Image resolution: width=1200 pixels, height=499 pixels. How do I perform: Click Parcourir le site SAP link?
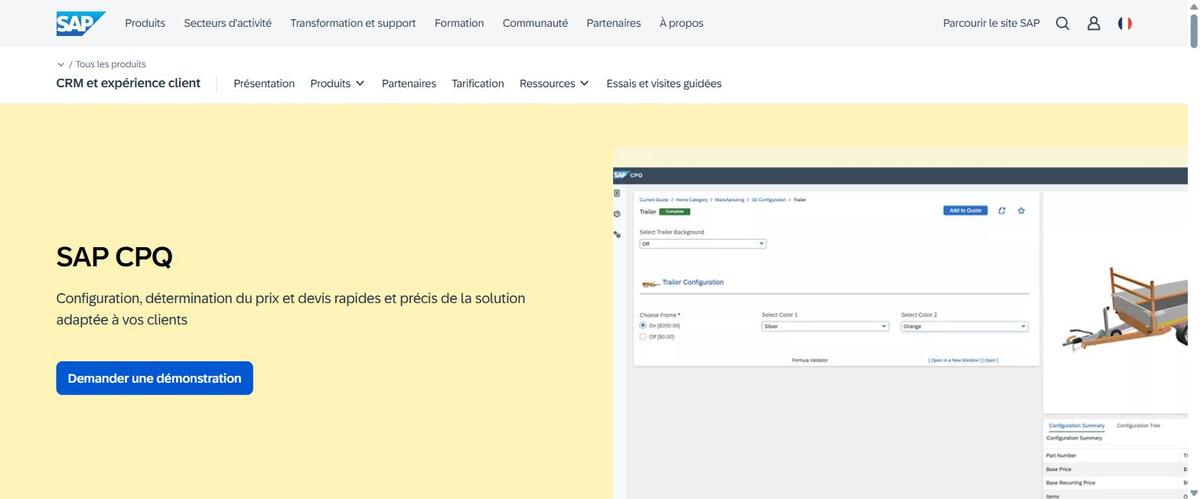(991, 23)
